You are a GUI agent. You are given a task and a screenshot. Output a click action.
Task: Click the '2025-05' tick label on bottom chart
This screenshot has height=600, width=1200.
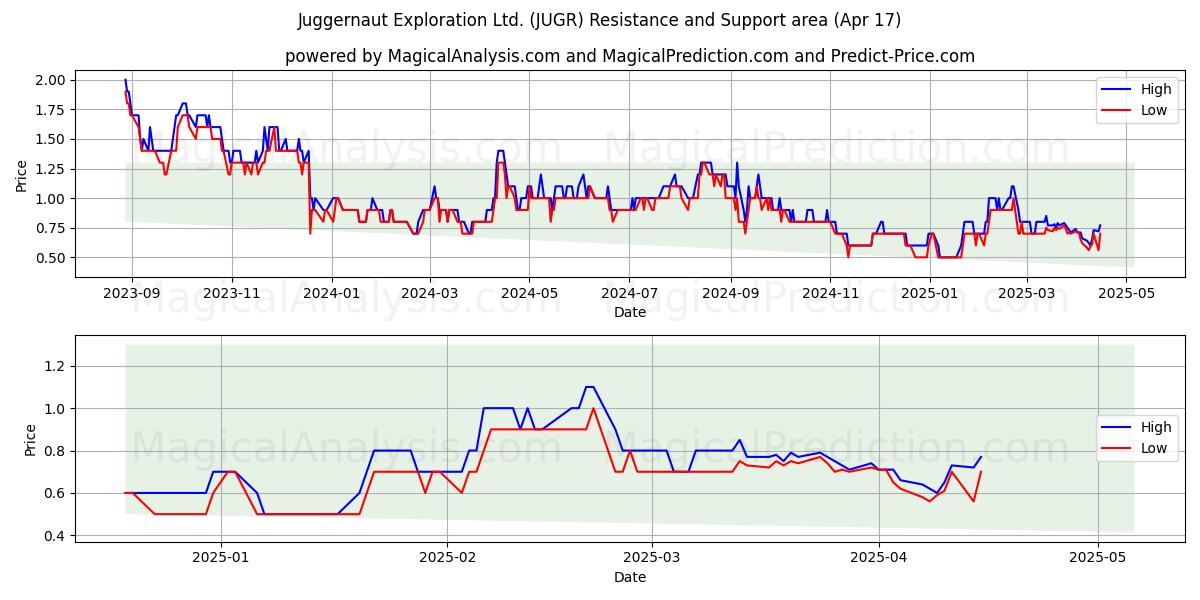pos(1099,556)
